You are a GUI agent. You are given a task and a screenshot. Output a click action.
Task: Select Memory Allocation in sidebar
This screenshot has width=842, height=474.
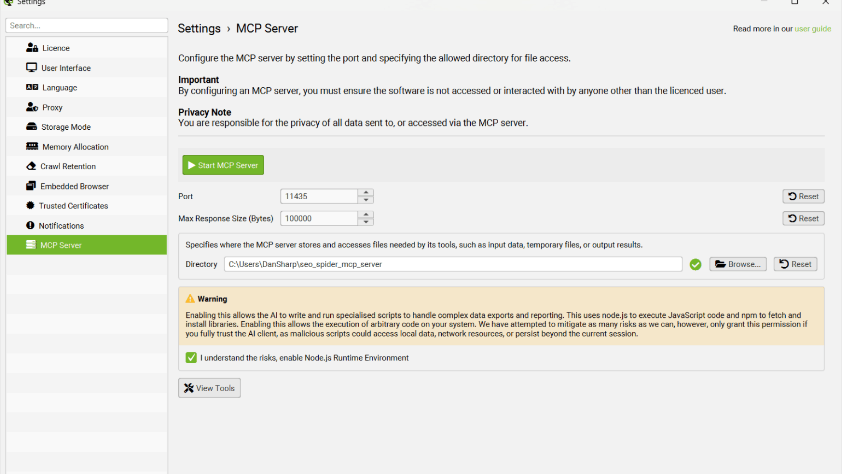[x=86, y=147]
